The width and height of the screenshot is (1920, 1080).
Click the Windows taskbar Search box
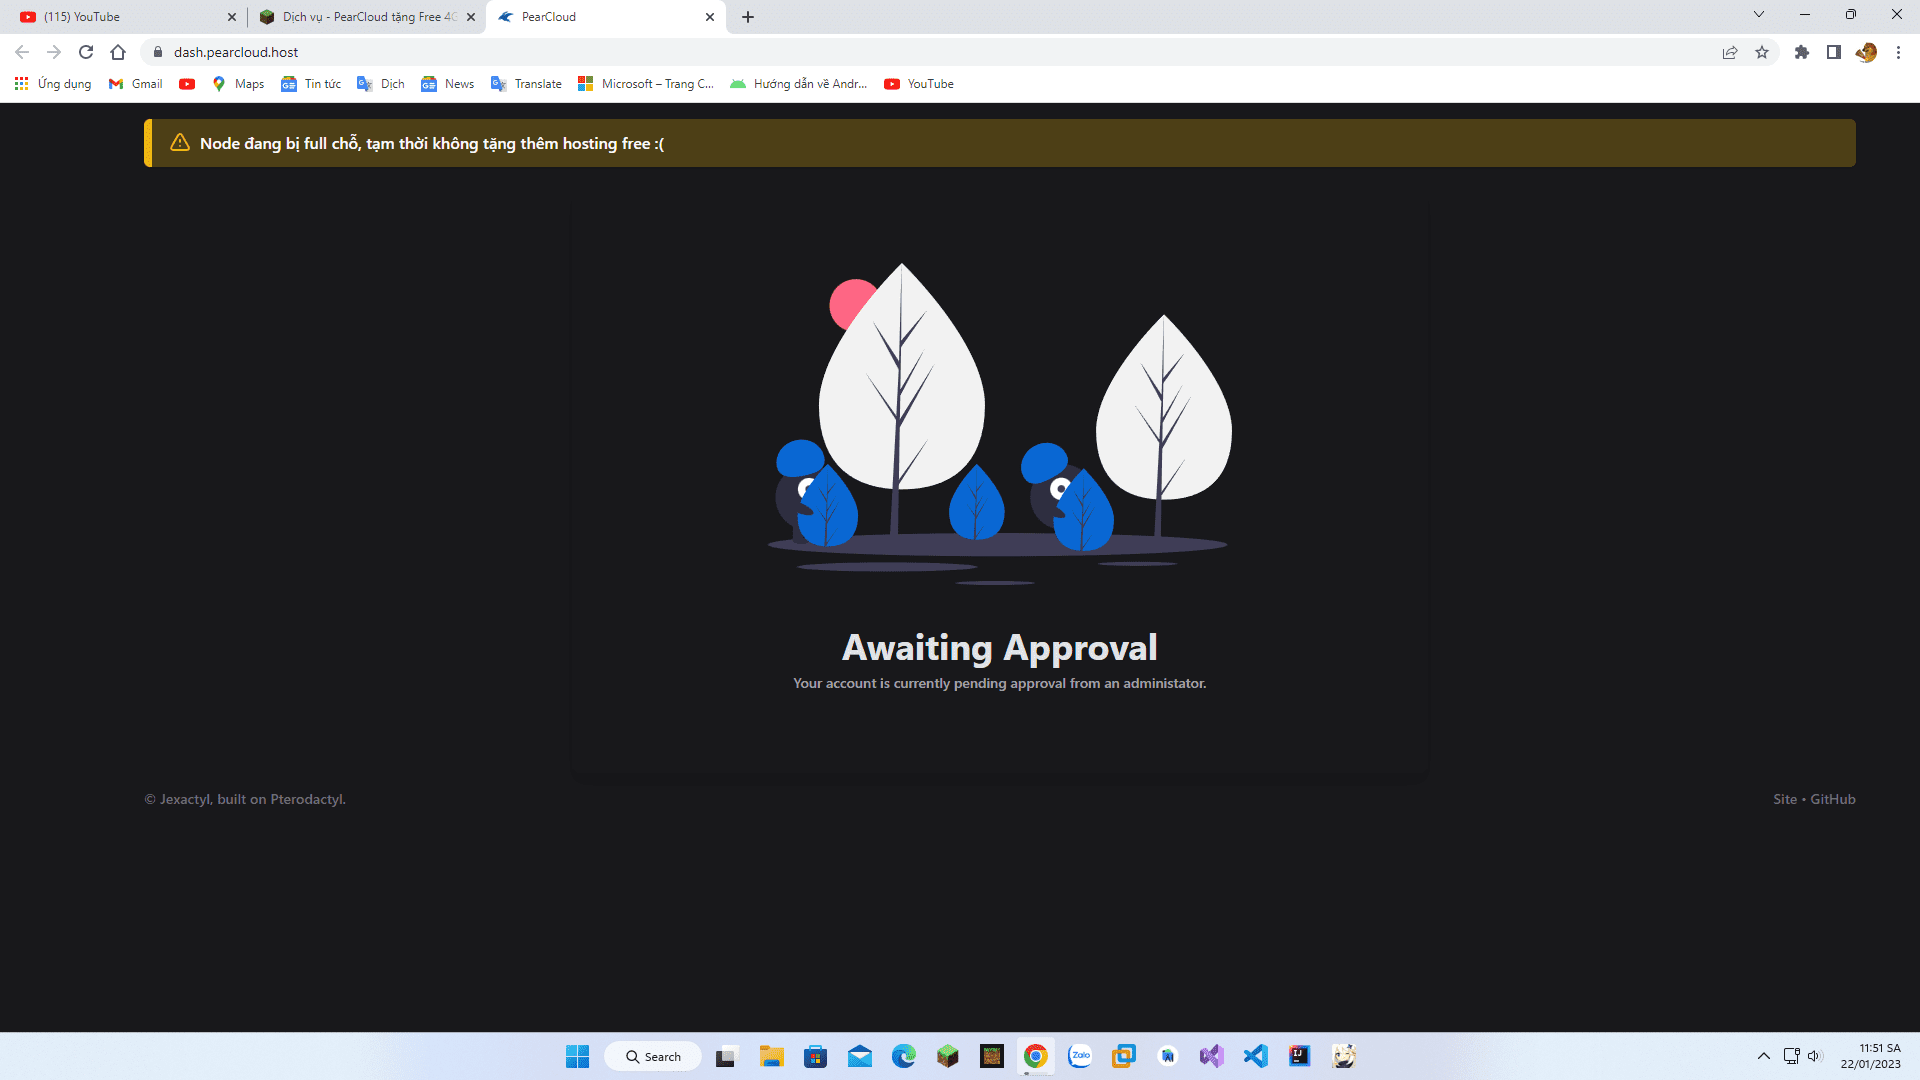coord(654,1056)
